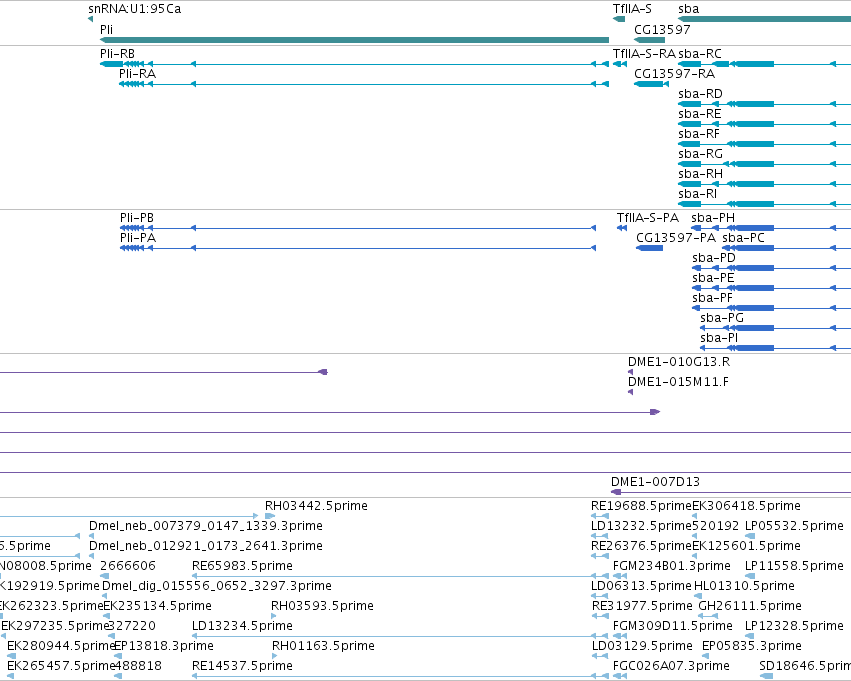
Task: Click the LD13232.5prime EST label
Action: (642, 526)
